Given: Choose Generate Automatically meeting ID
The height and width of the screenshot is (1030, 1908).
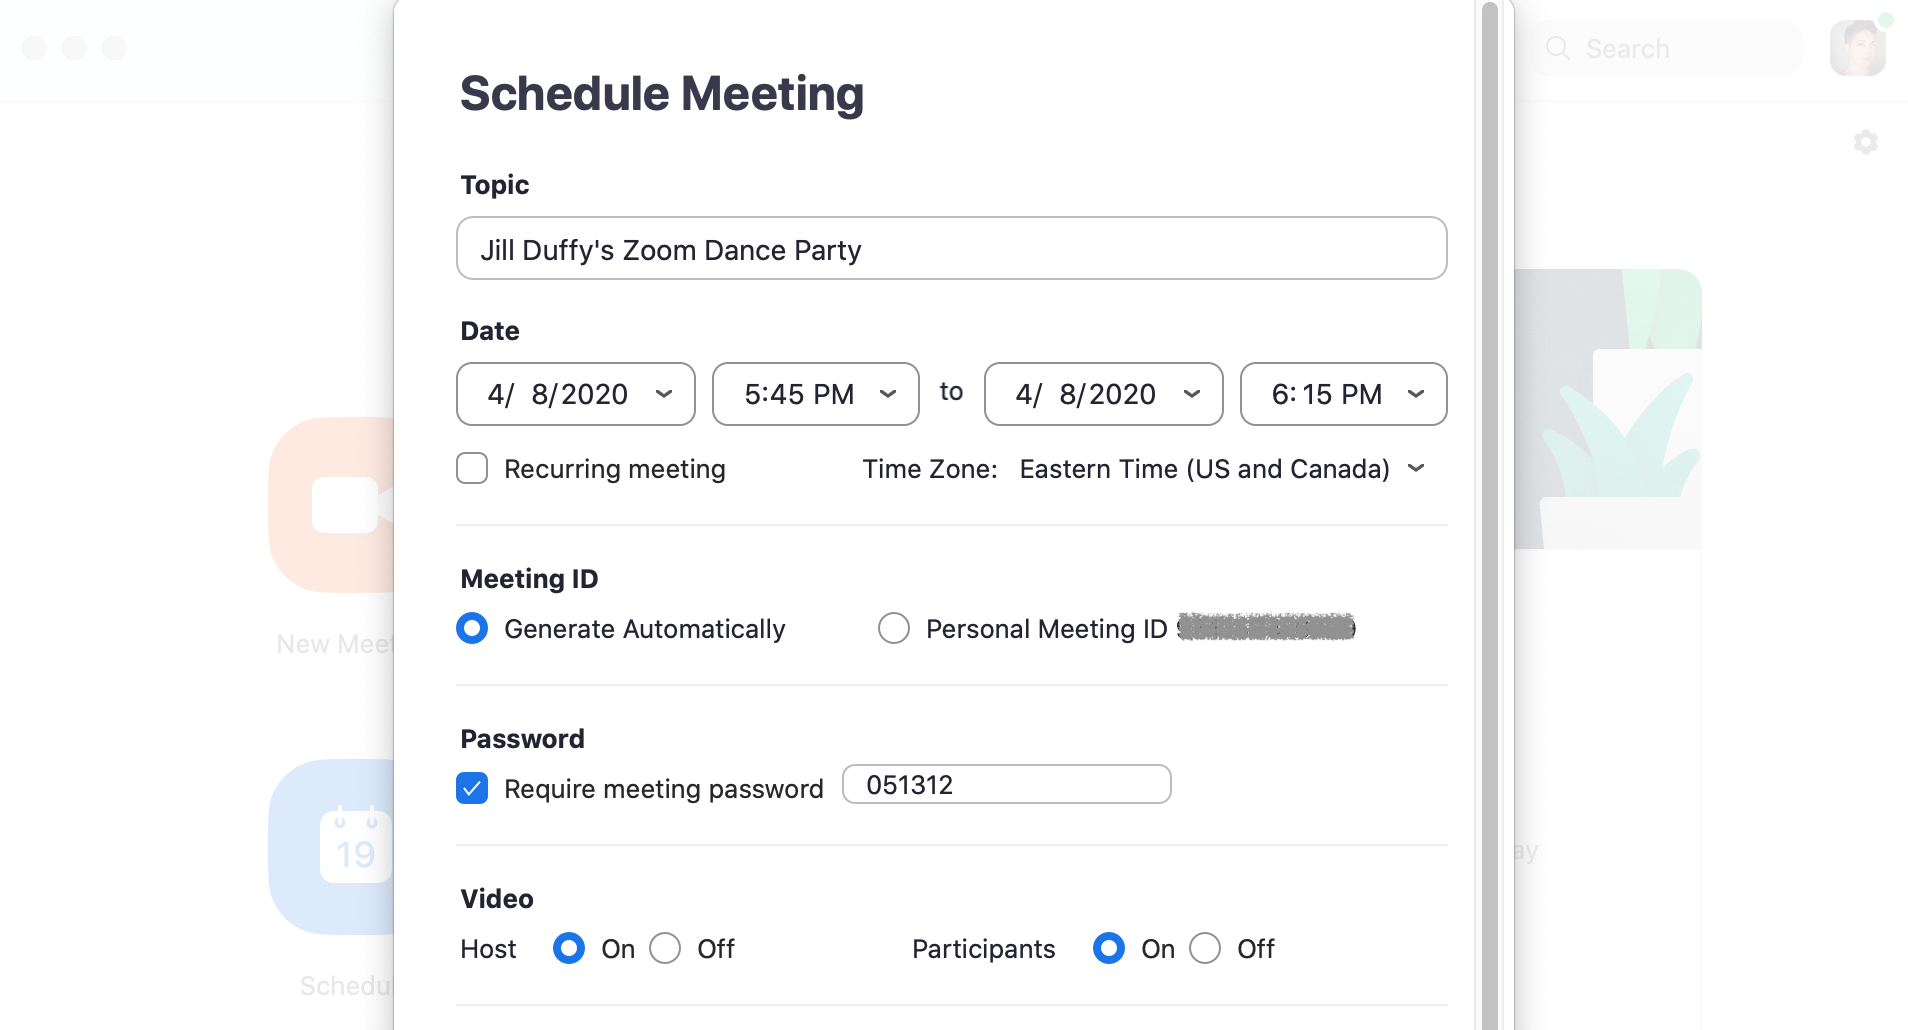Looking at the screenshot, I should pyautogui.click(x=472, y=628).
